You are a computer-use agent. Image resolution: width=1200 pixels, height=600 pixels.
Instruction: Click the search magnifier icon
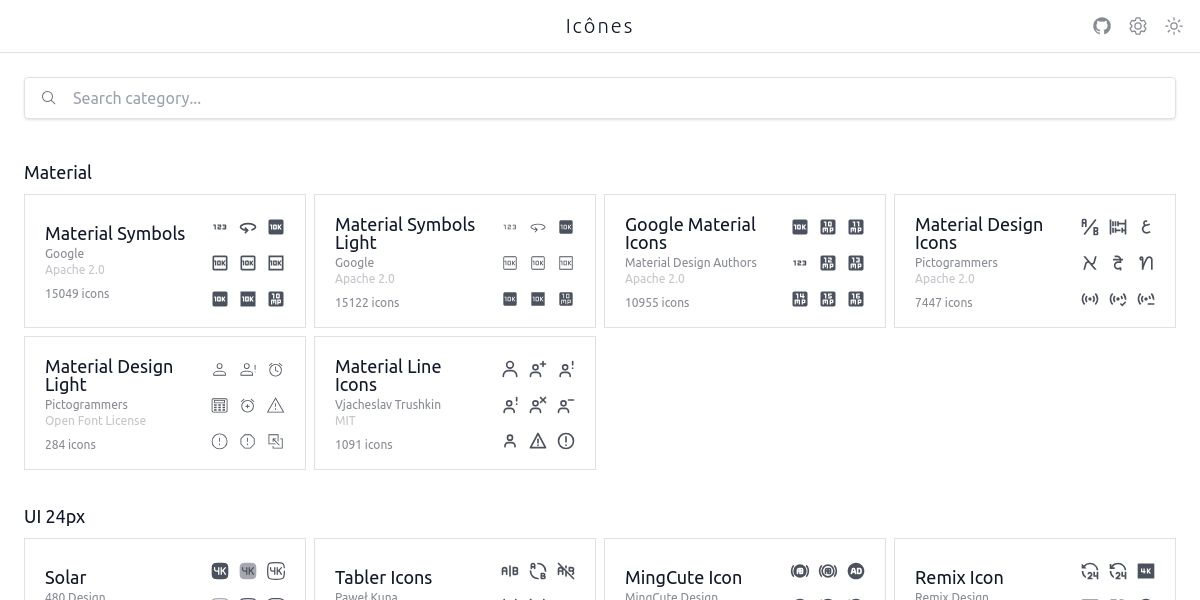click(48, 98)
